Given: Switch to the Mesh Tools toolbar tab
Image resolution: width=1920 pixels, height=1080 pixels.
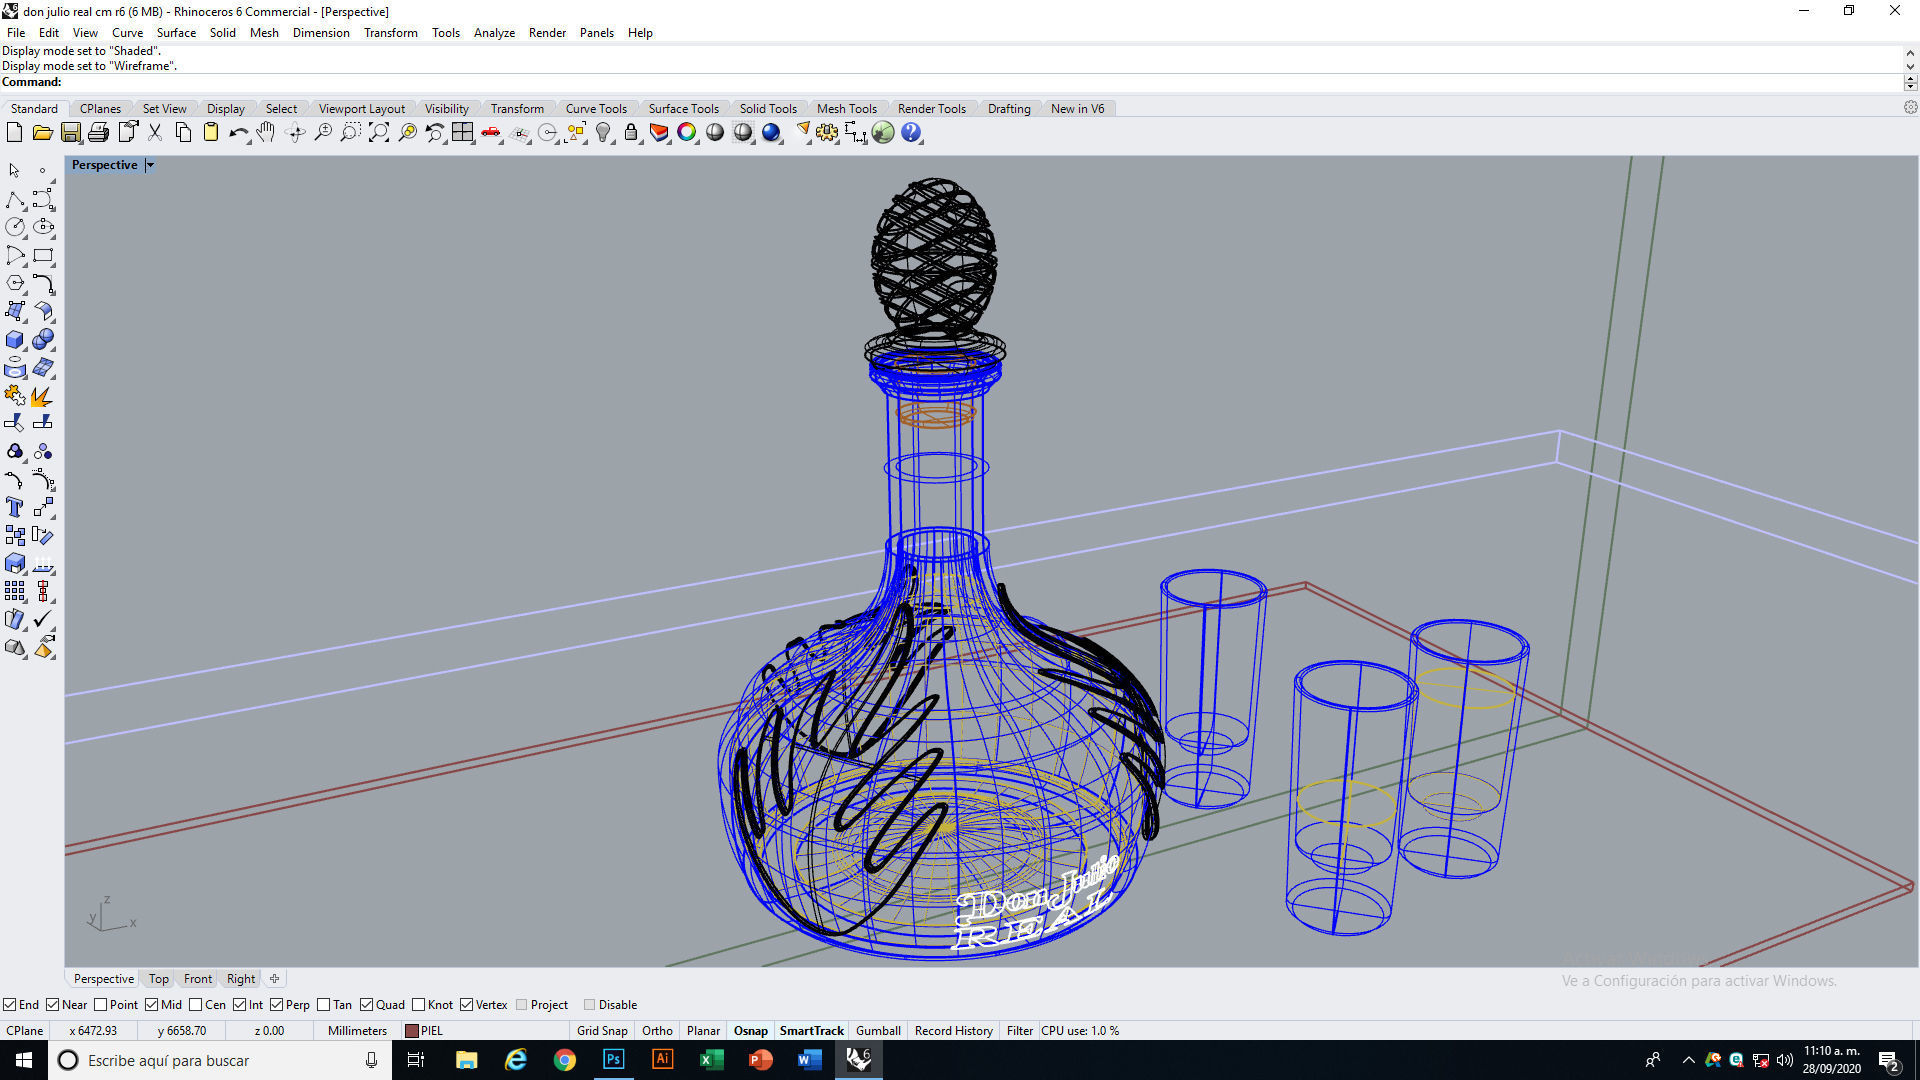Looking at the screenshot, I should point(846,109).
